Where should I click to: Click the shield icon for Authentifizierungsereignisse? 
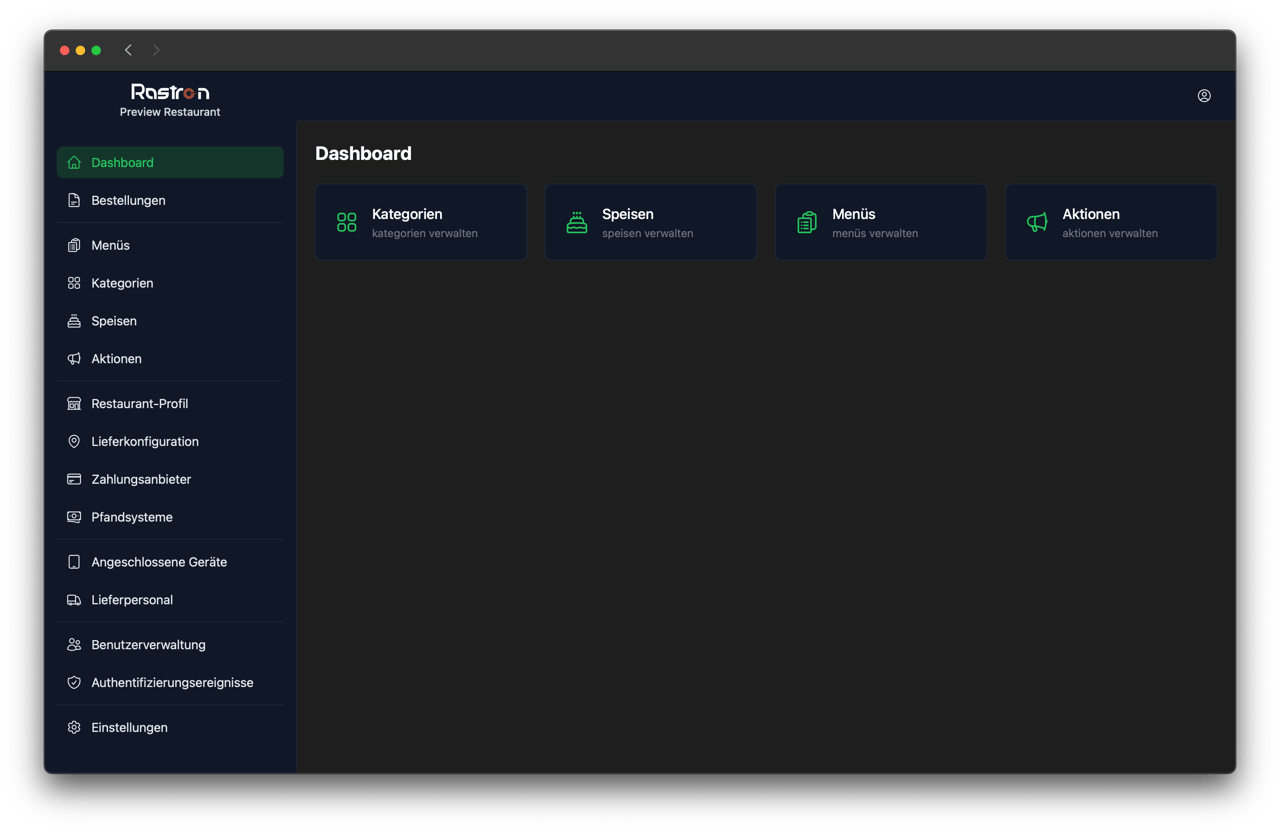(74, 683)
